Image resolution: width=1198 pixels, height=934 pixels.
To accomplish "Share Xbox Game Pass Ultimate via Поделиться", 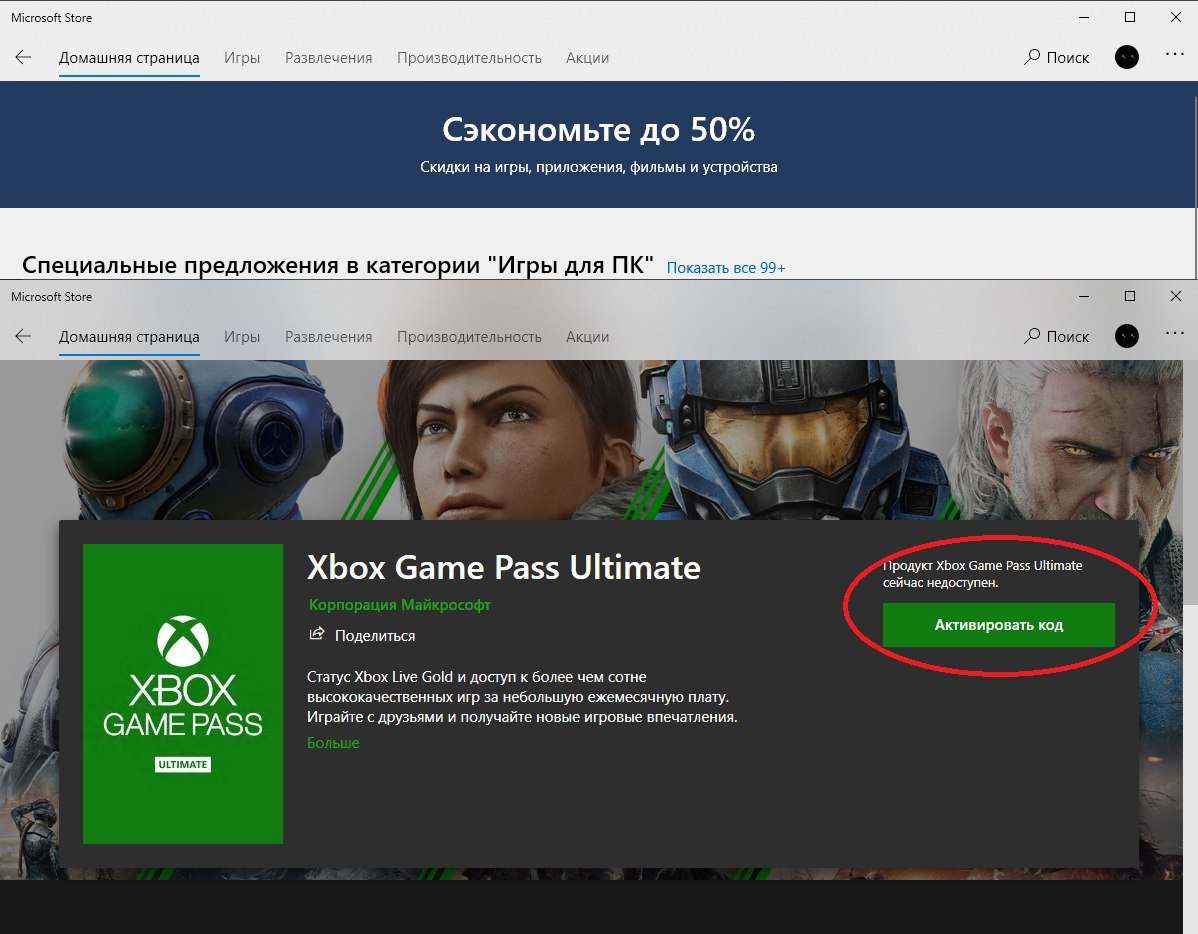I will (x=362, y=635).
